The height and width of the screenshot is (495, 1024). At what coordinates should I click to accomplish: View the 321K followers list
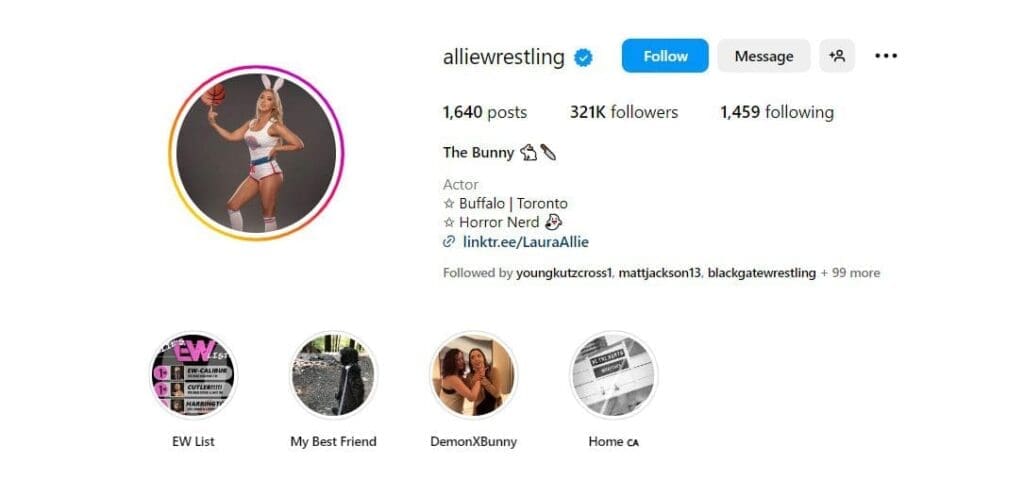(623, 112)
